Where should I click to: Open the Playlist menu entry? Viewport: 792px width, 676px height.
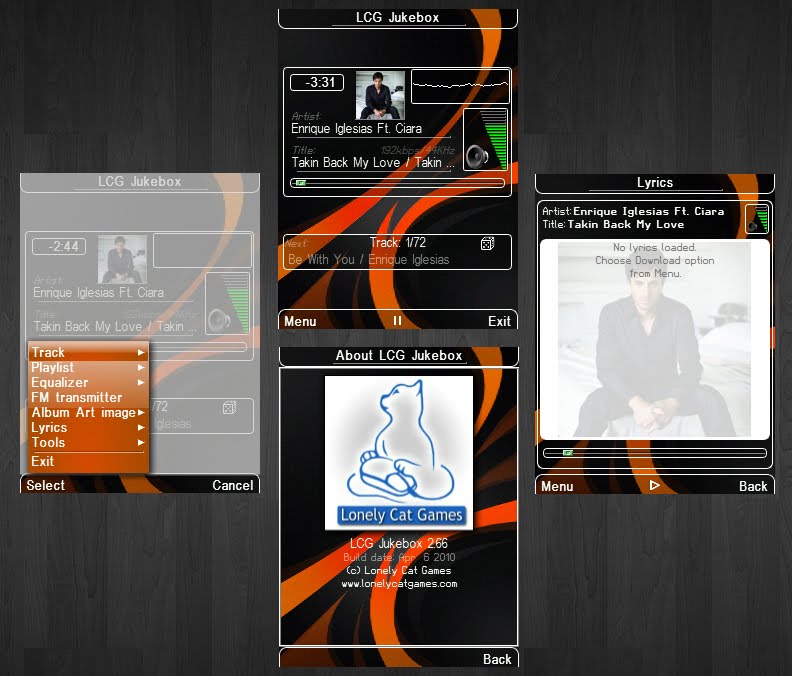click(x=88, y=367)
